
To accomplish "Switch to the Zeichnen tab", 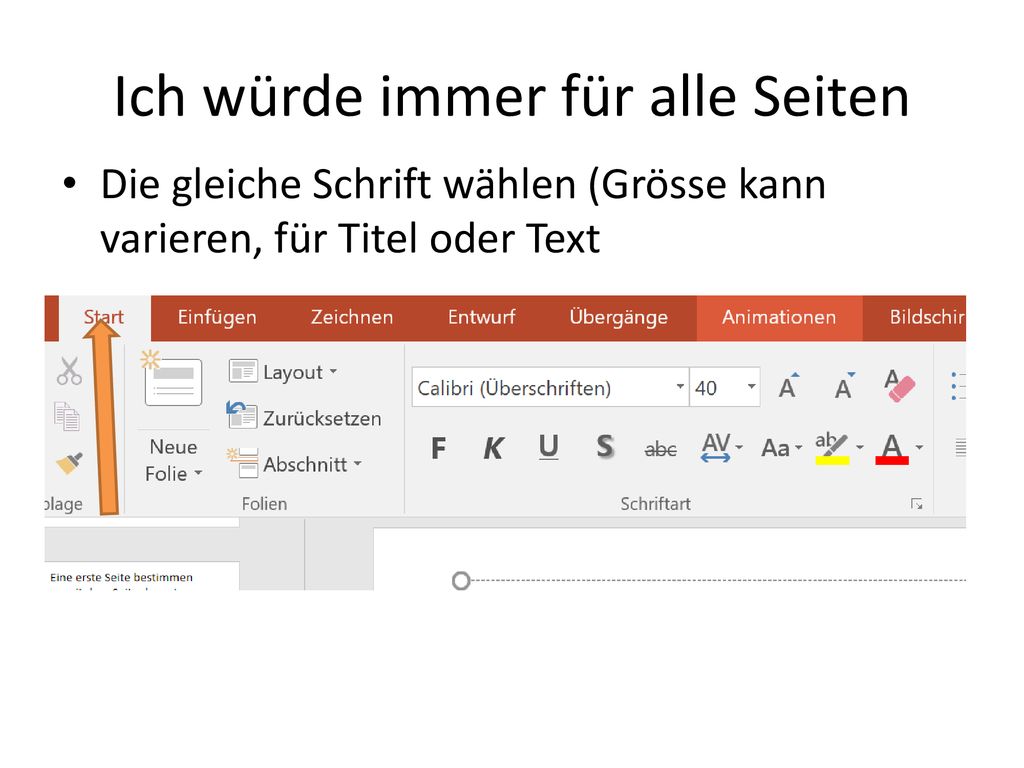I will 352,317.
